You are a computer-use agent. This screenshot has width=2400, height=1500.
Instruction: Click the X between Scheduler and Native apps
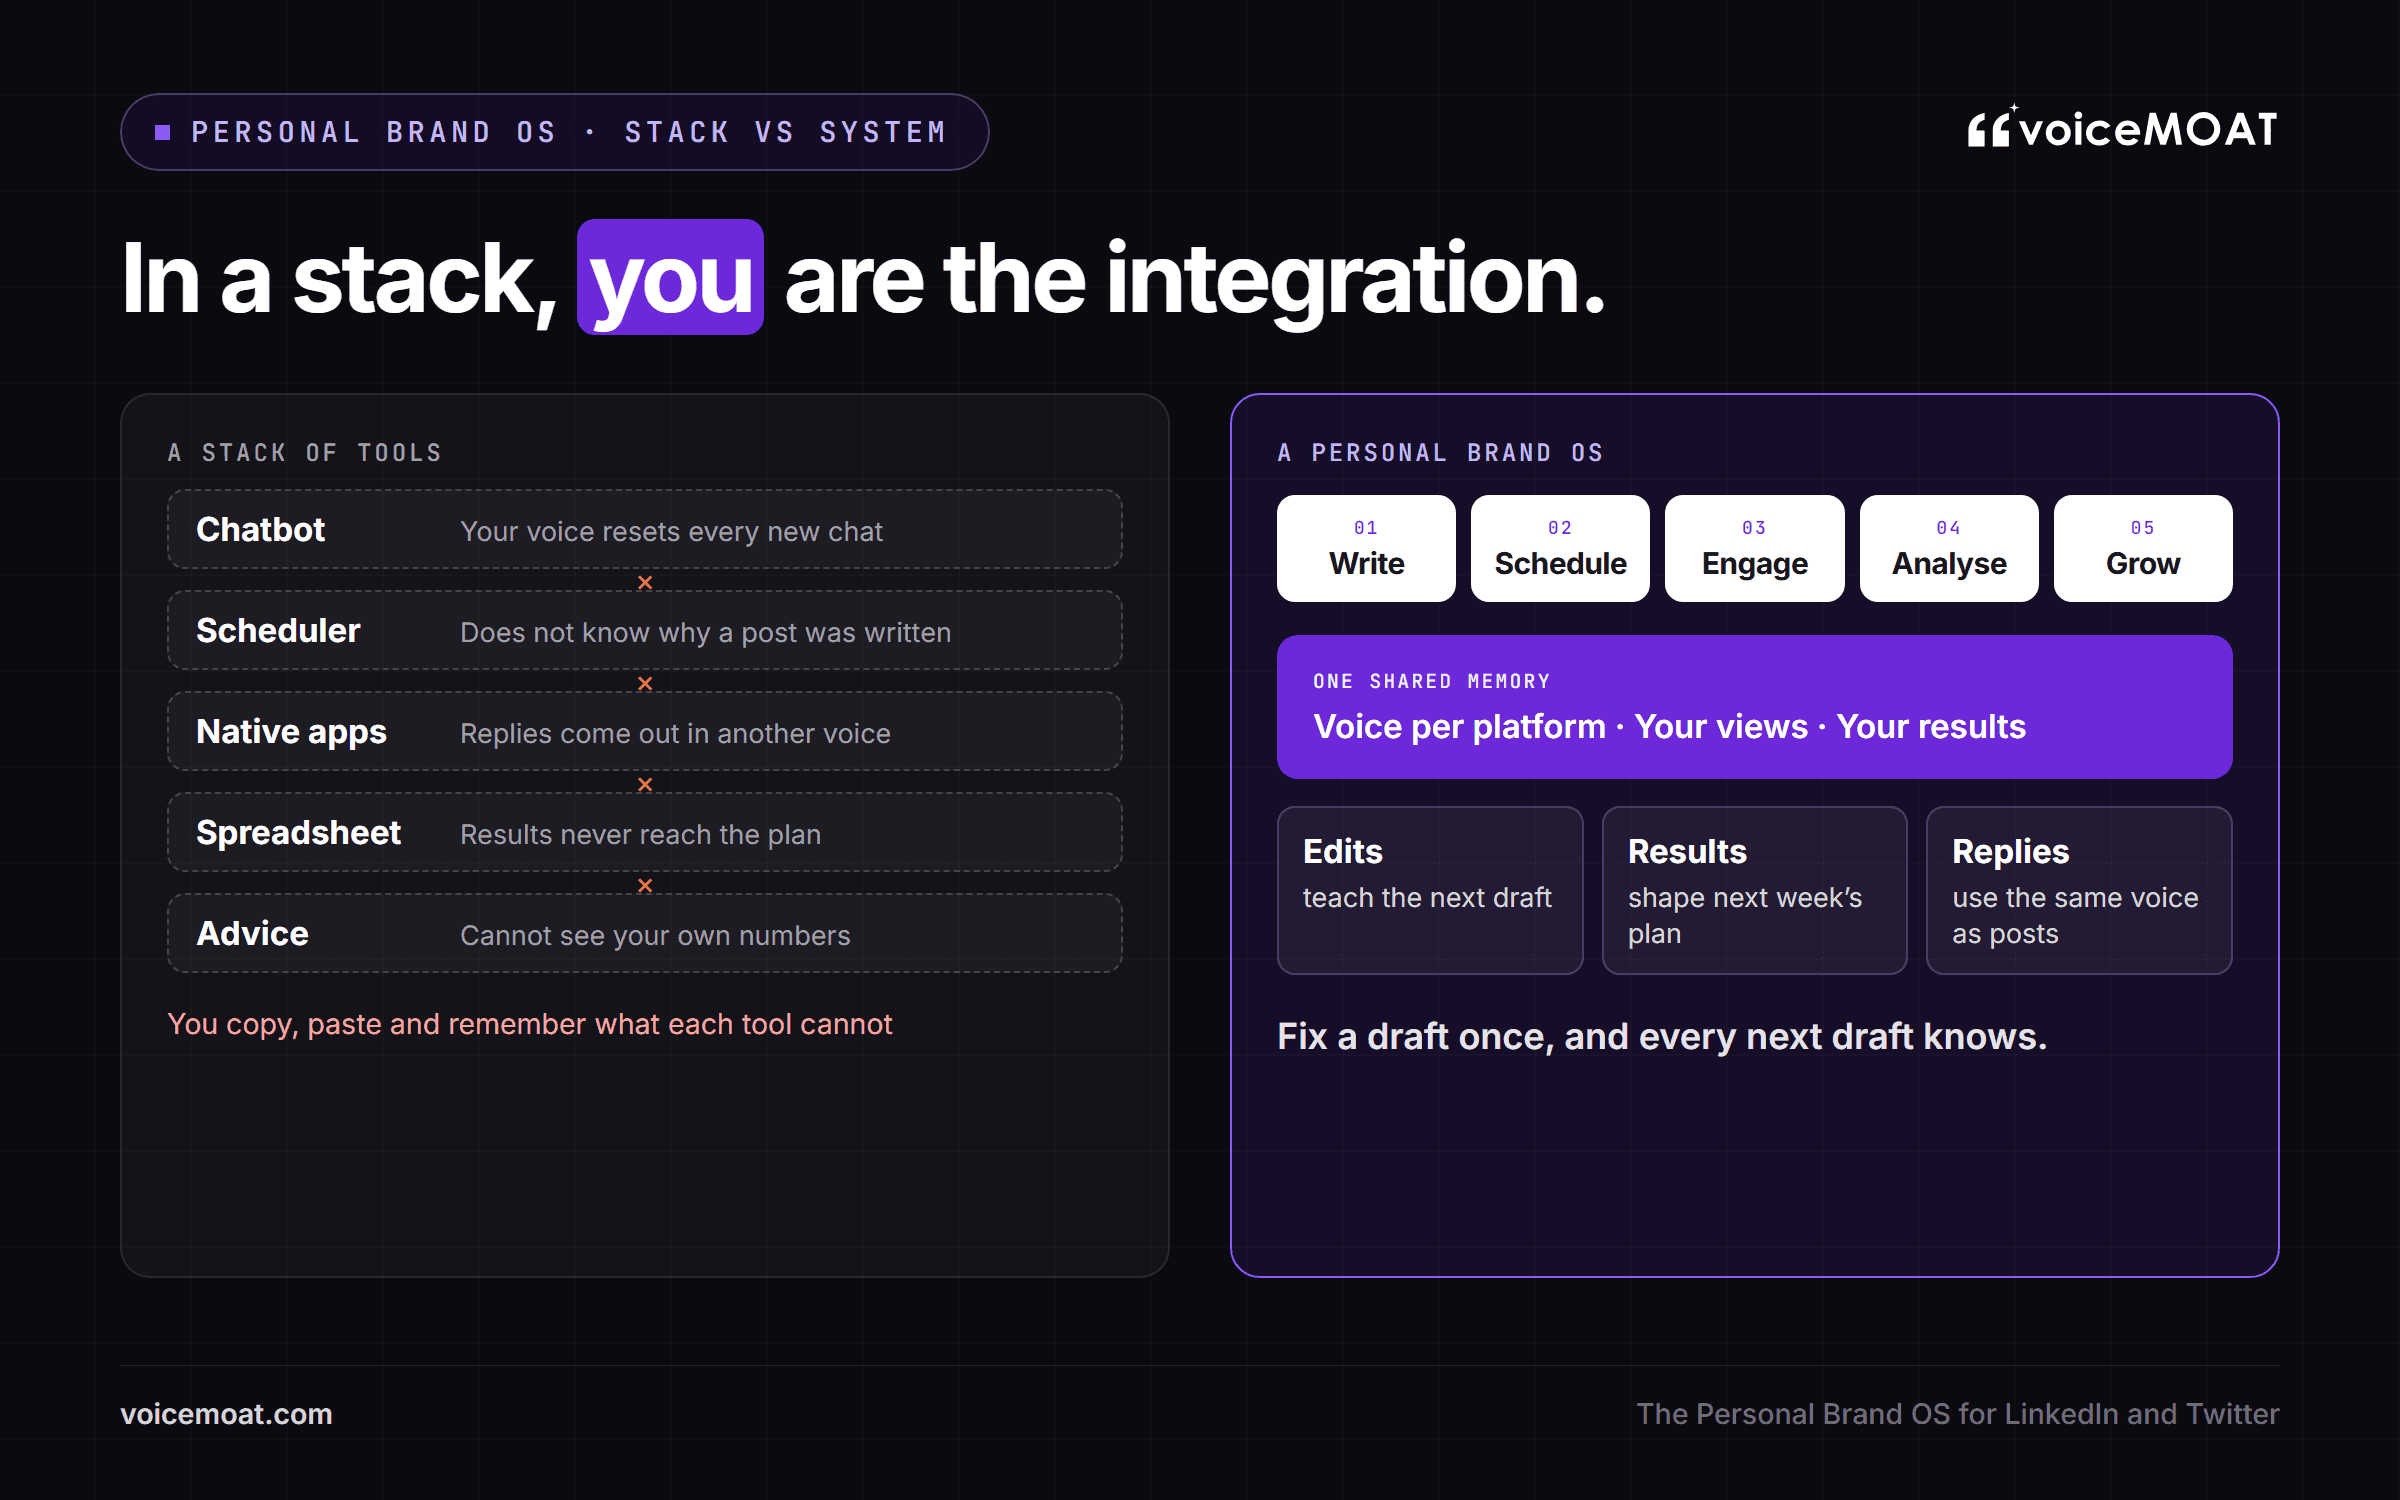645,683
